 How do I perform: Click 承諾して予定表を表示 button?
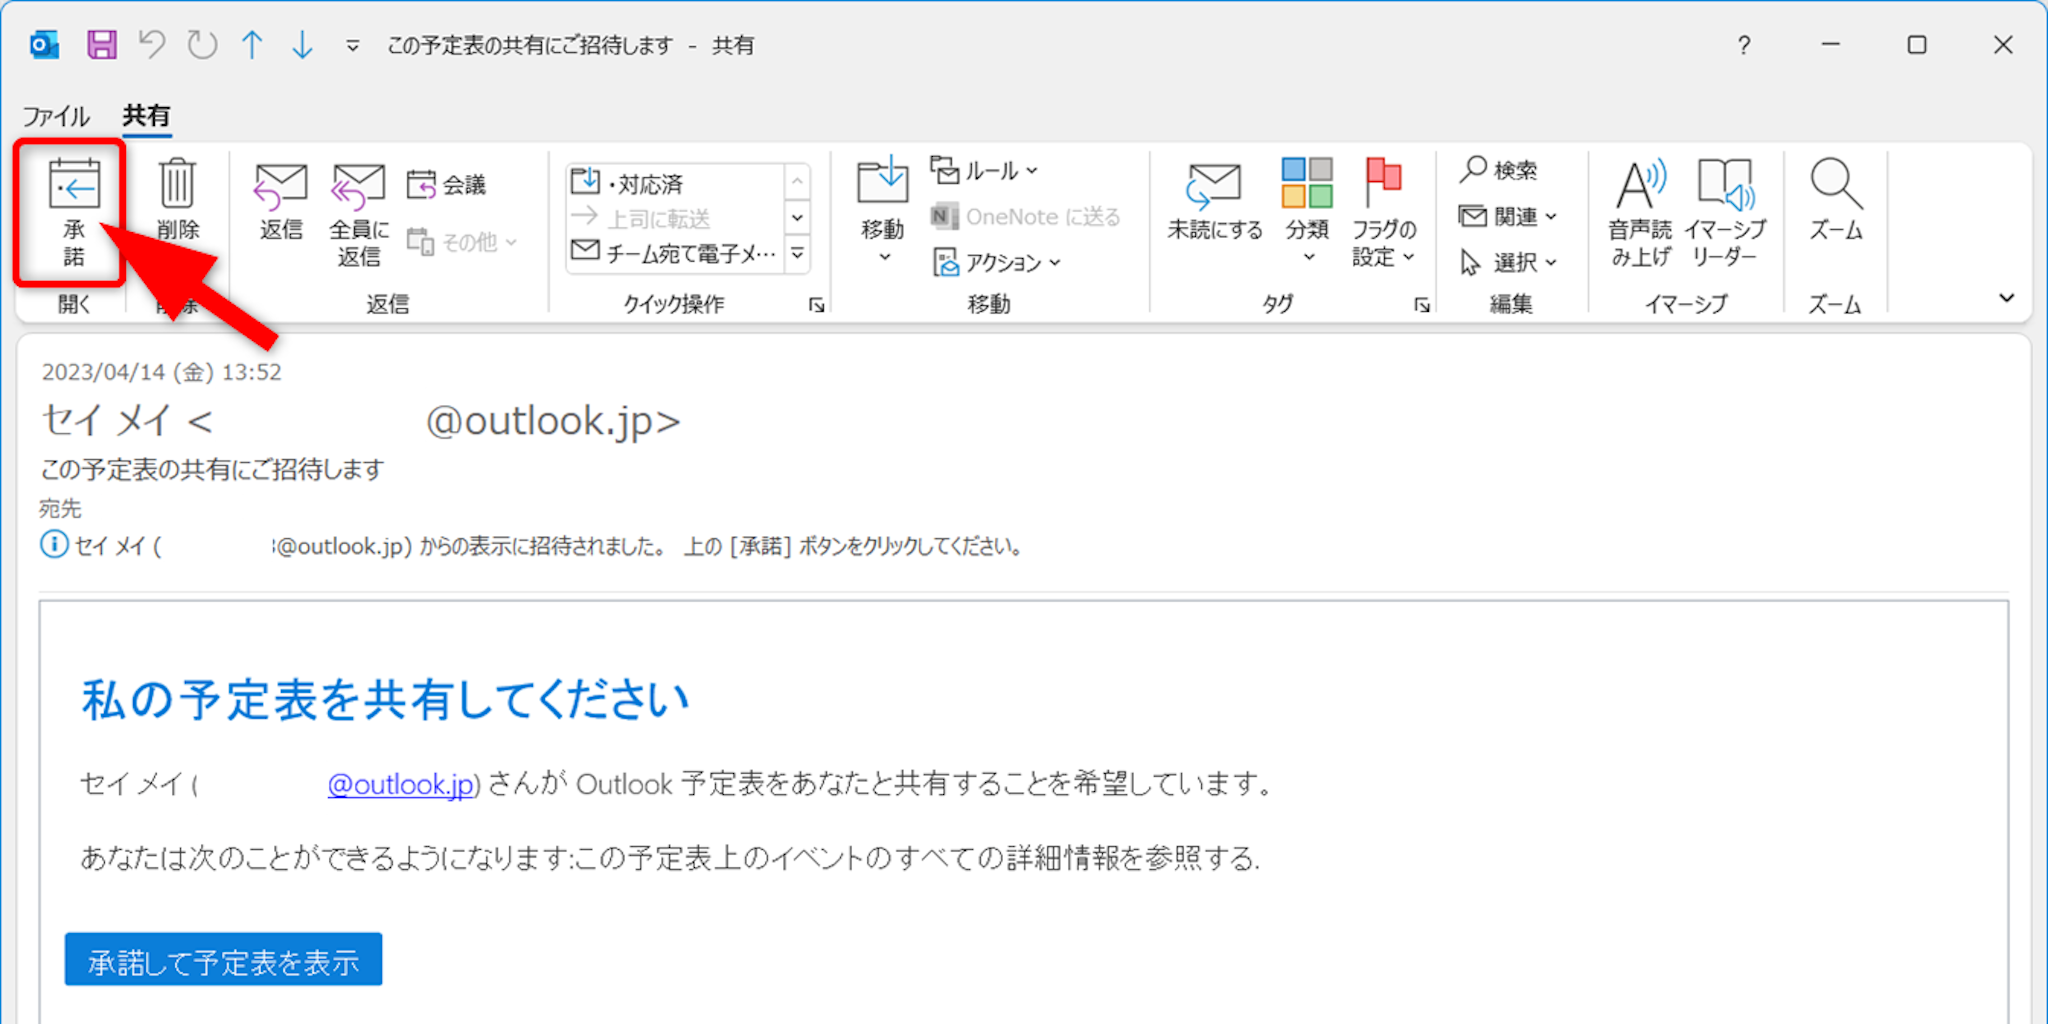(x=223, y=960)
